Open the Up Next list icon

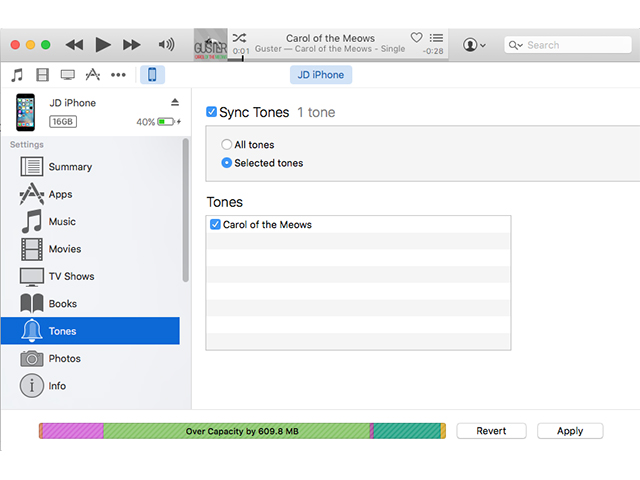(x=436, y=38)
